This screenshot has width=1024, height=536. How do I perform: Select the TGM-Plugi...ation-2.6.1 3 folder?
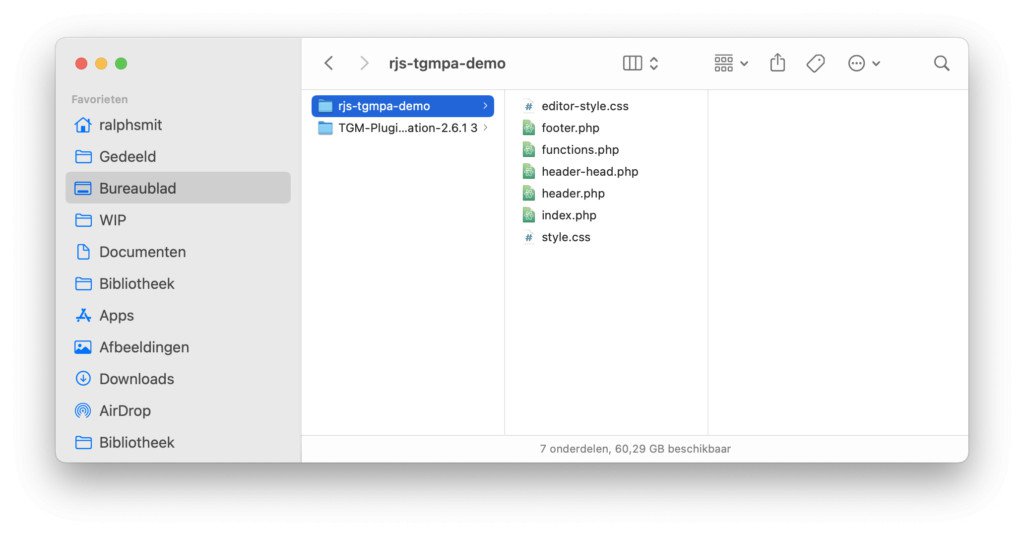click(402, 128)
